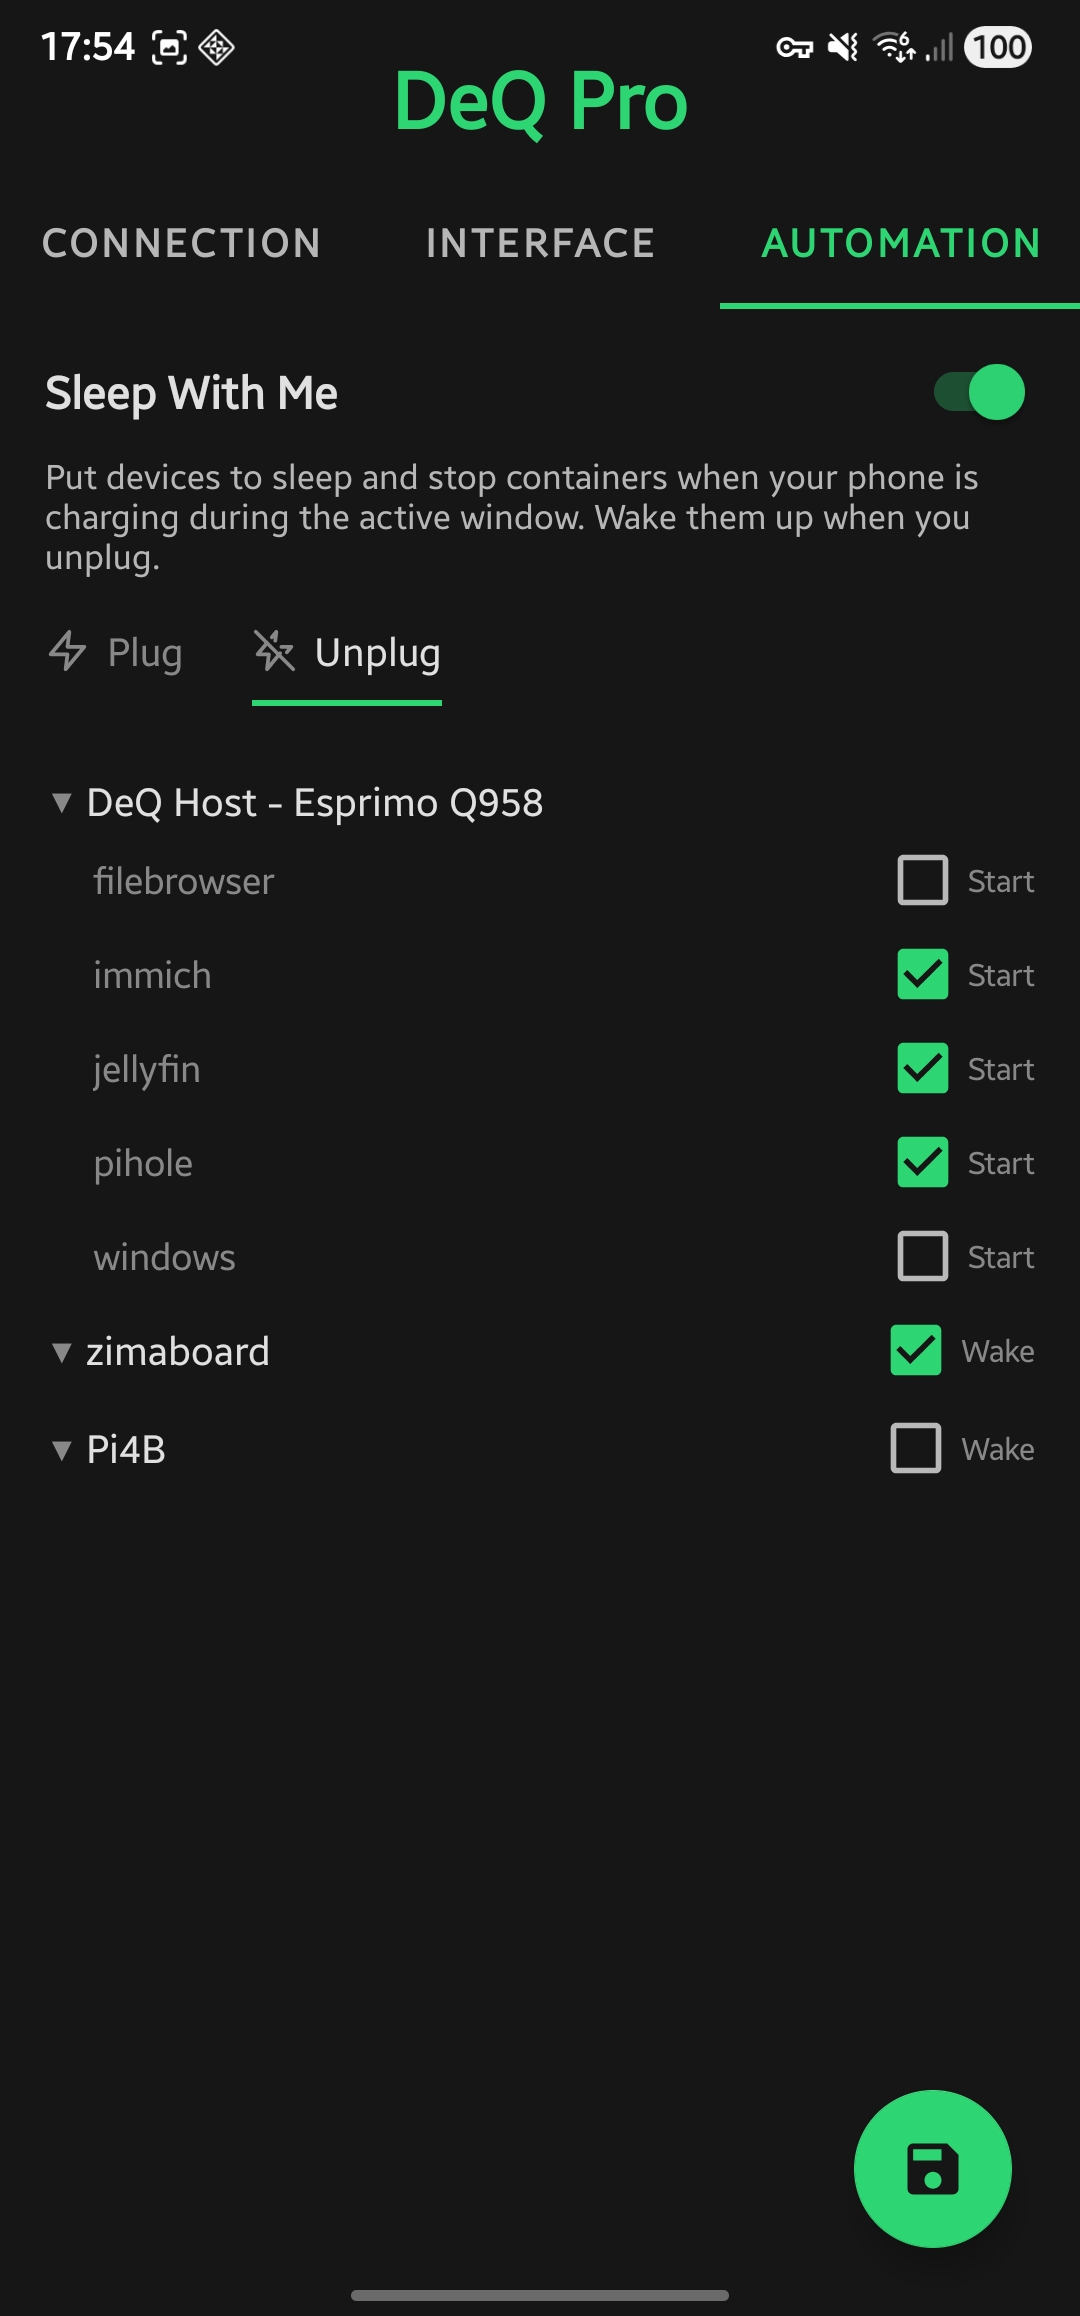Tap the battery level indicator
Viewport: 1080px width, 2316px height.
[998, 47]
